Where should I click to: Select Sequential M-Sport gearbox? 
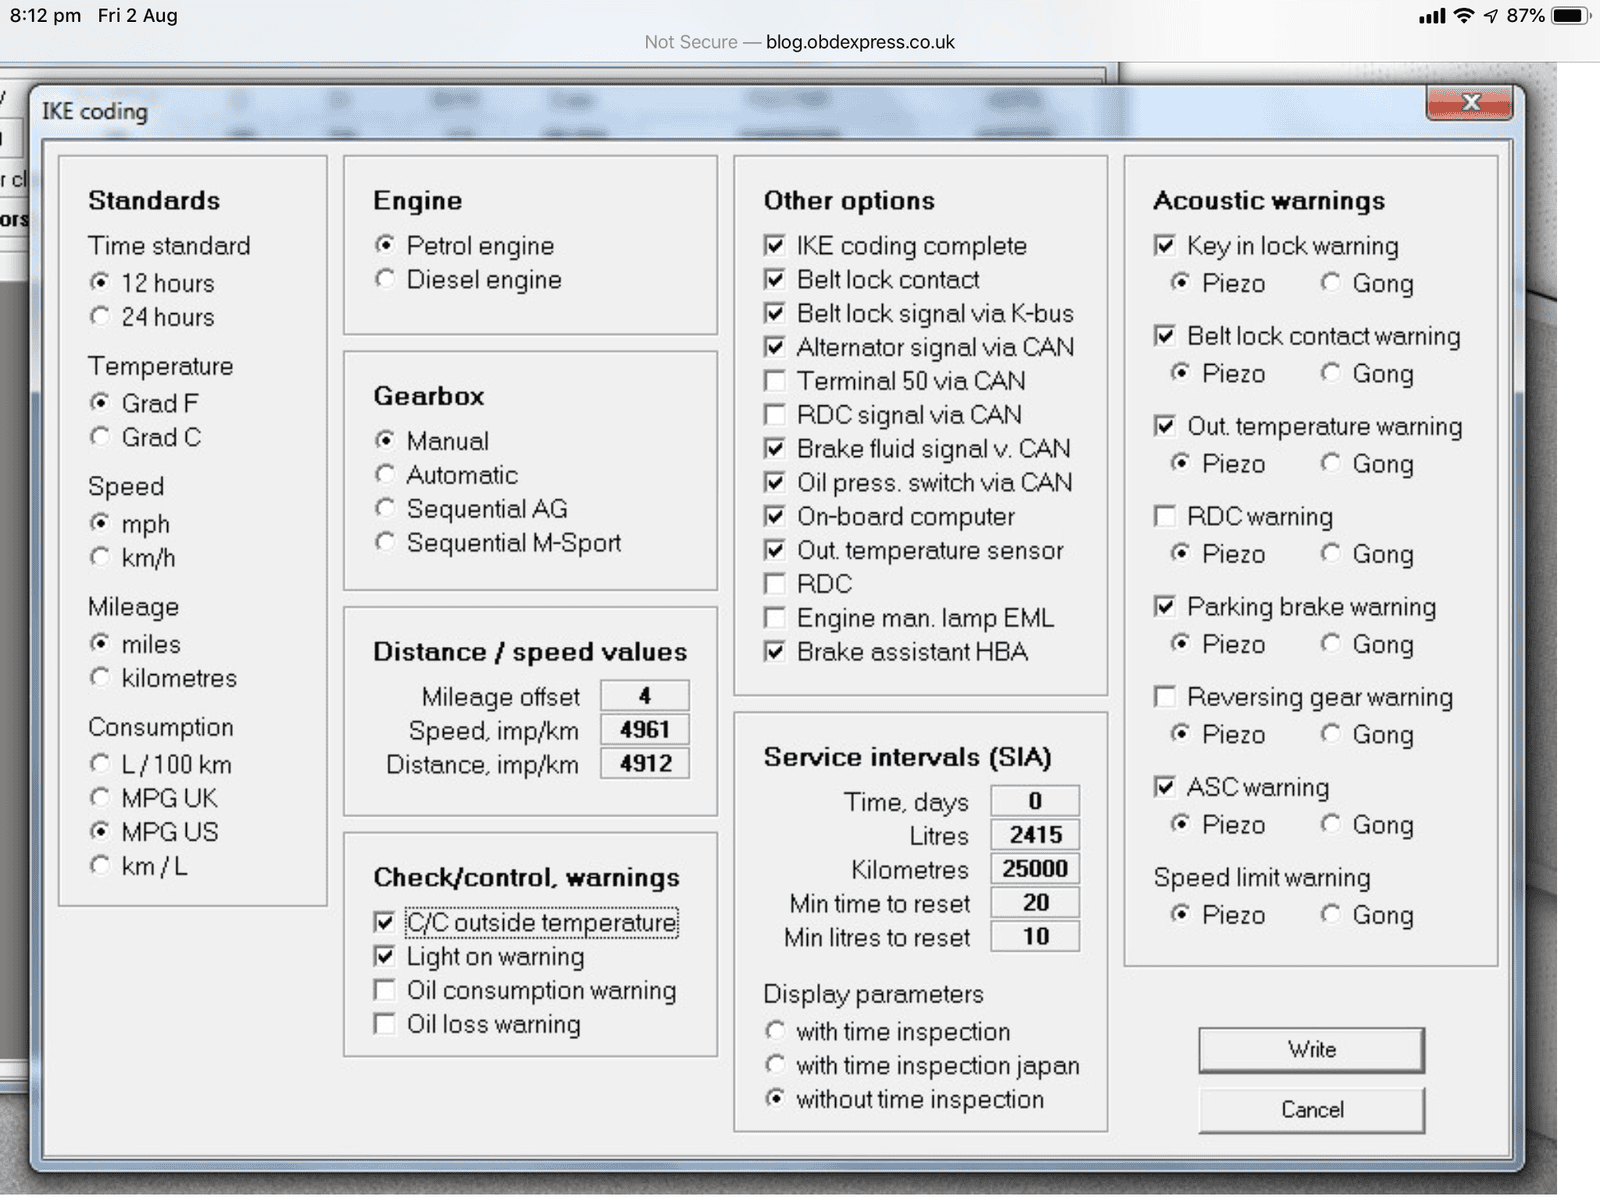pos(385,542)
